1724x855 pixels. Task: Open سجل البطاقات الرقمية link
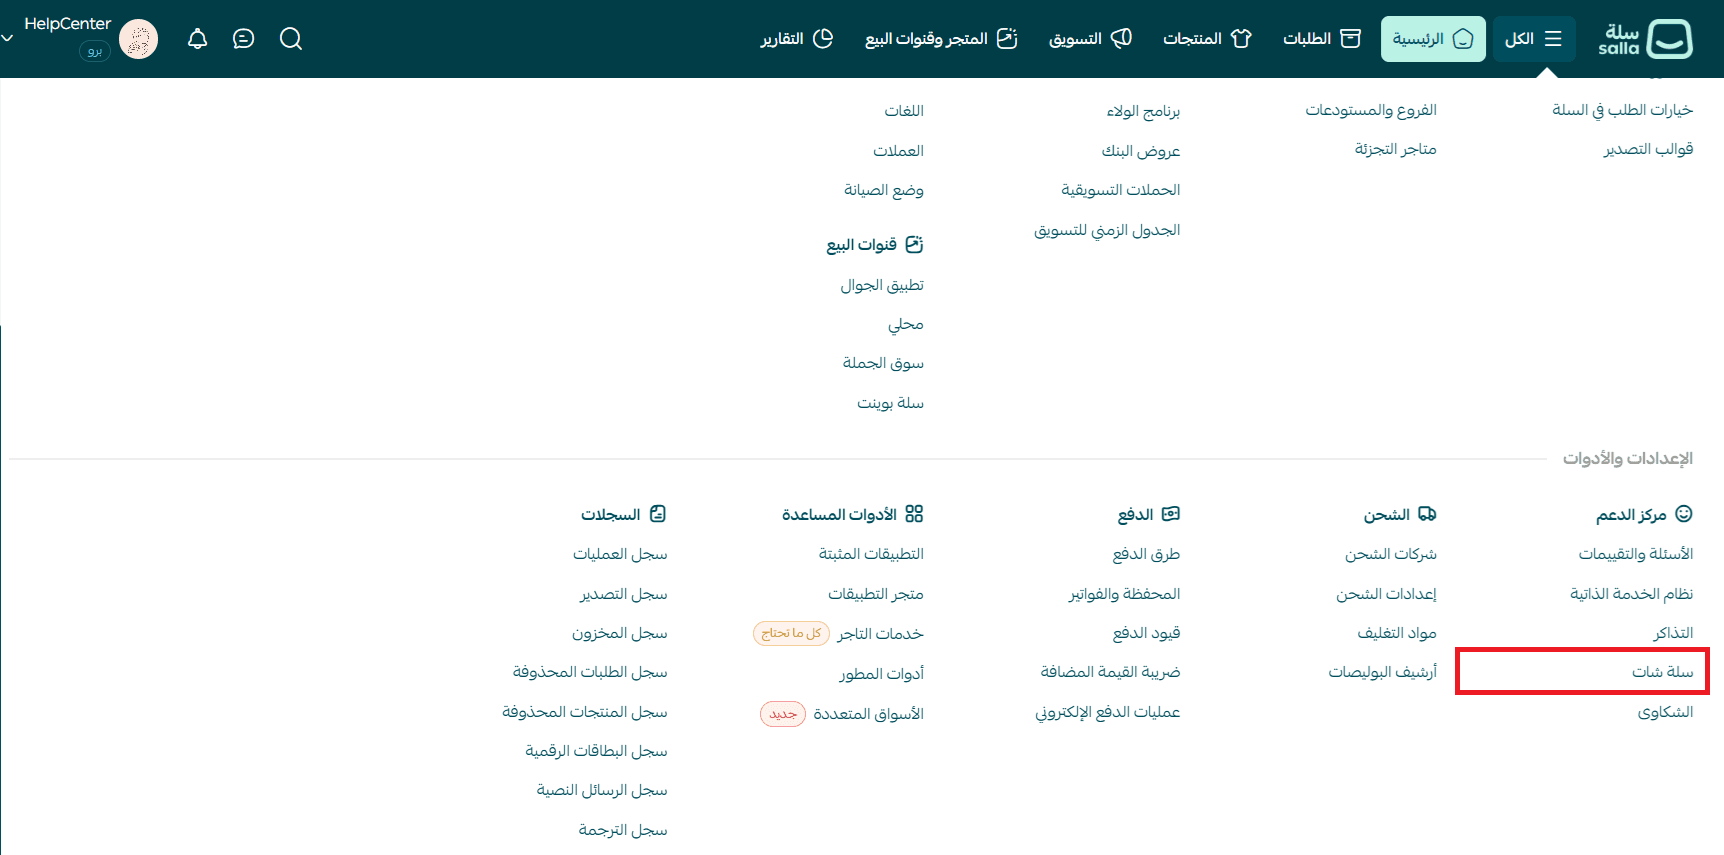(596, 751)
